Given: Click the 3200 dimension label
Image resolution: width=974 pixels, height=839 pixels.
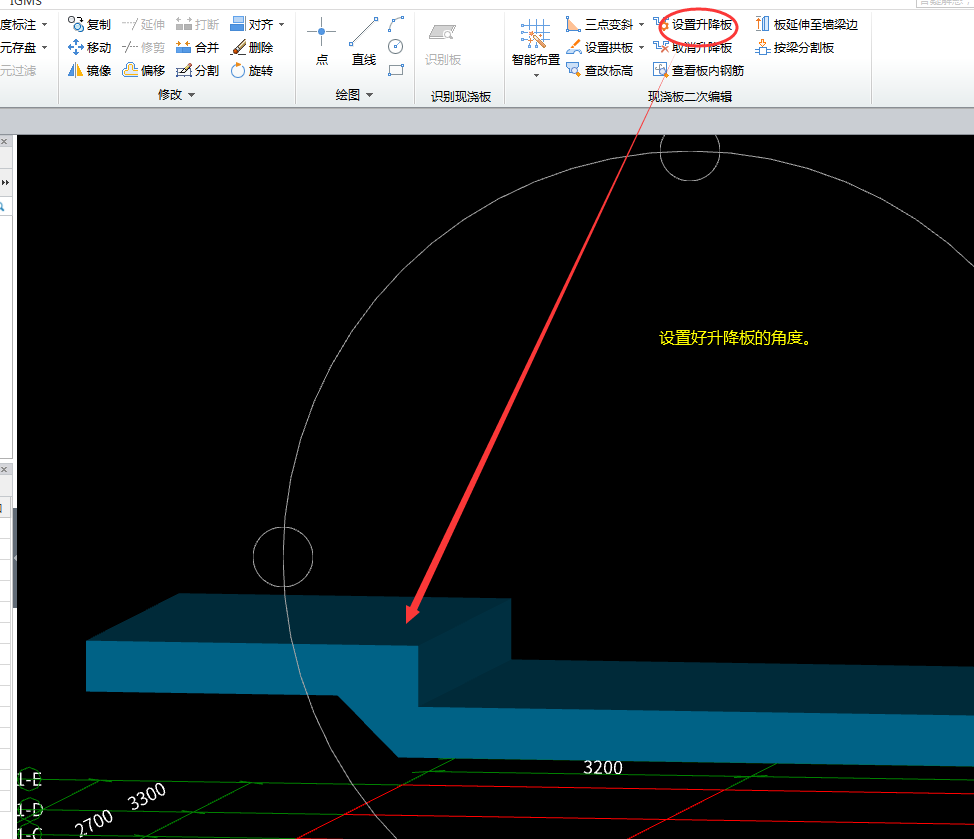Looking at the screenshot, I should tap(603, 767).
